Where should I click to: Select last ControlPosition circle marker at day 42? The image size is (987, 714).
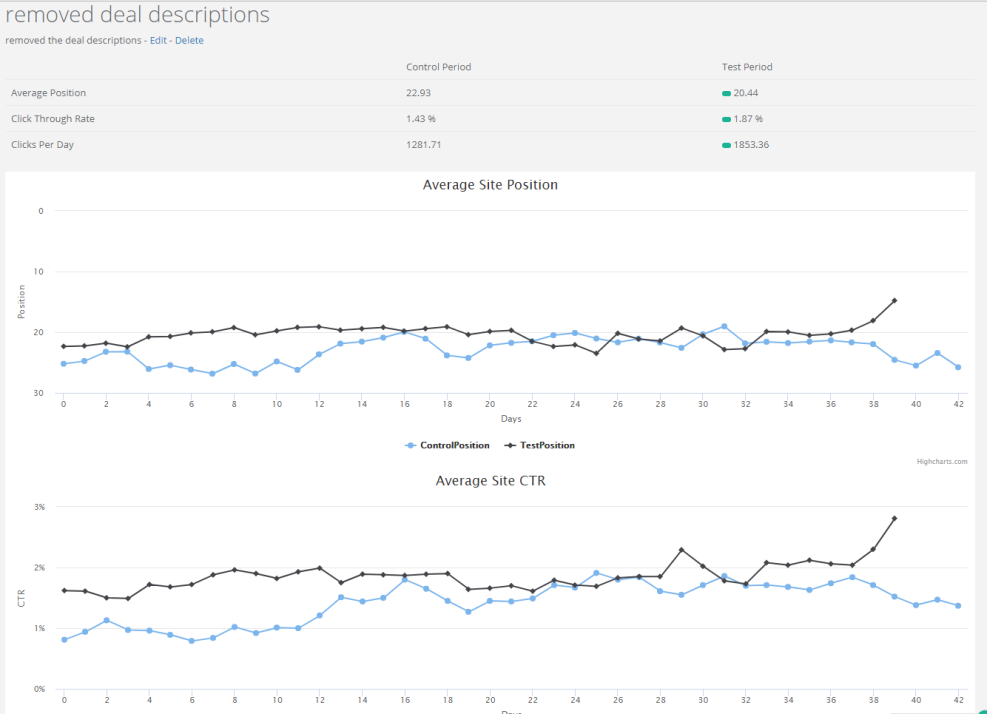tap(958, 367)
